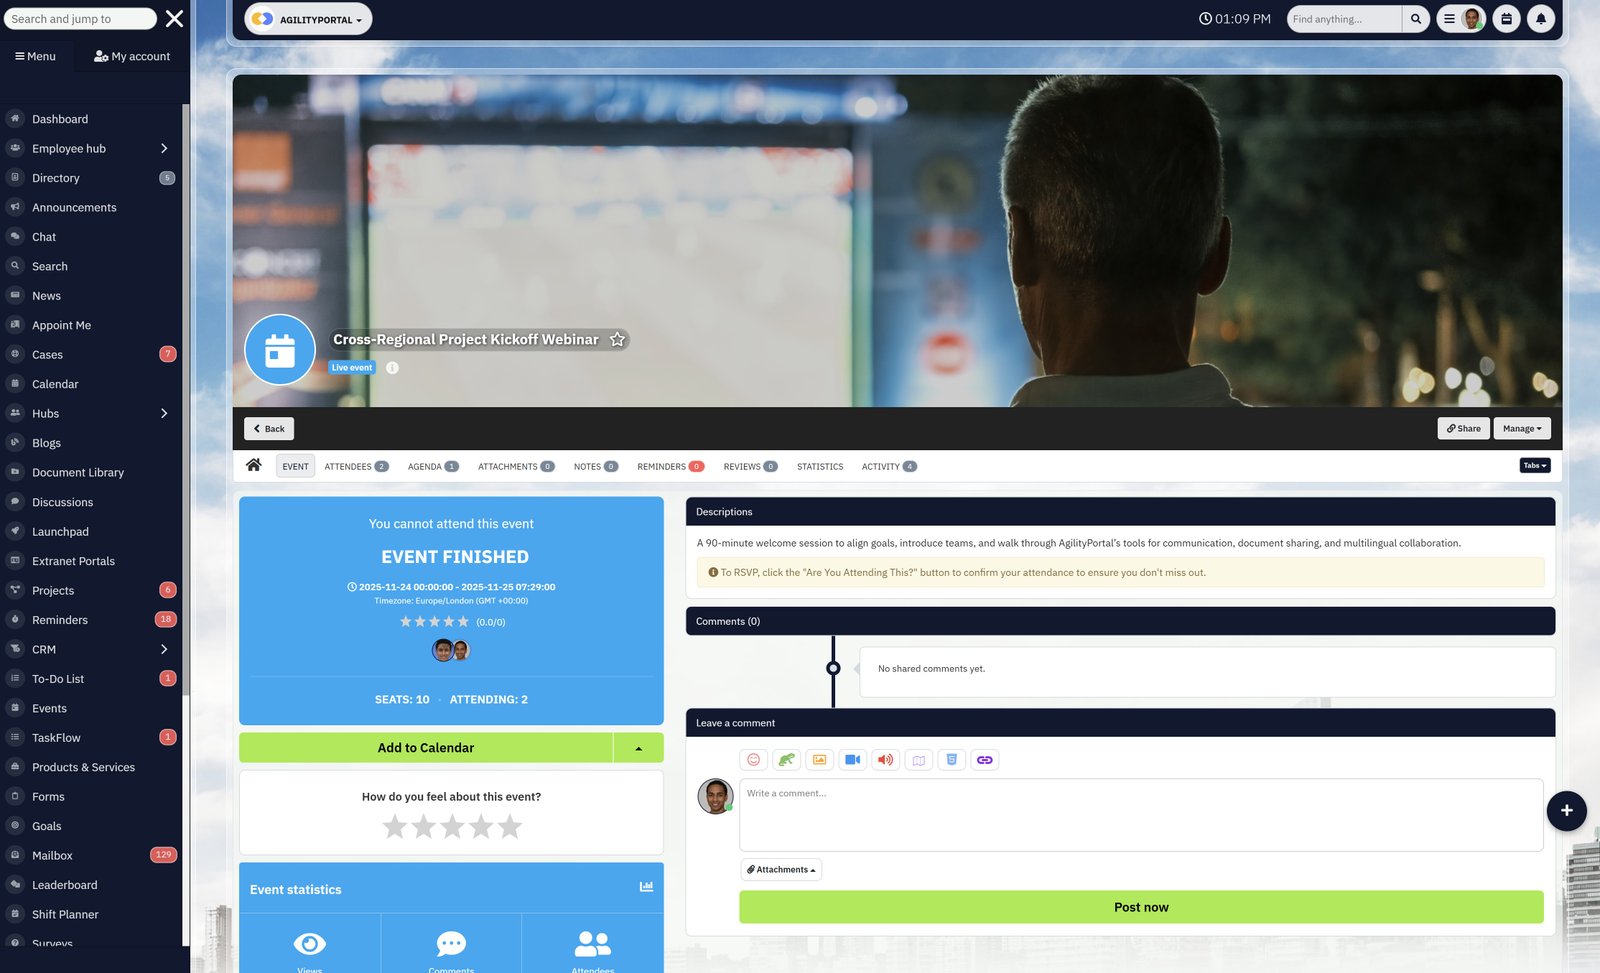Open the Agenda tab
Screen dimensions: 1600x973
click(x=432, y=467)
